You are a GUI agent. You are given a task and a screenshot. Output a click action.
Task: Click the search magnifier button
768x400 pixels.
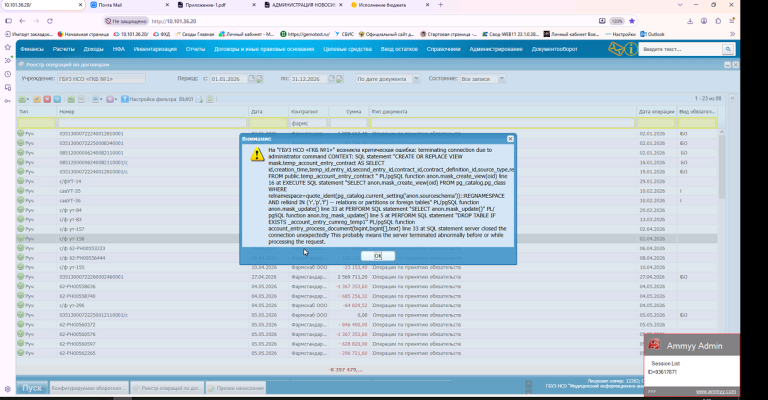tap(728, 49)
